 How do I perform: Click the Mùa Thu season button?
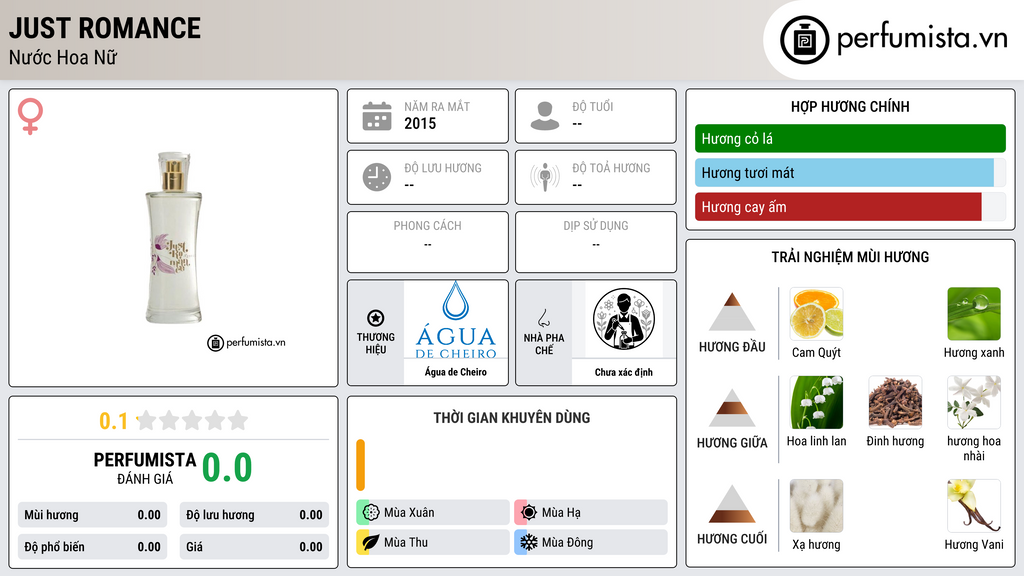(432, 542)
